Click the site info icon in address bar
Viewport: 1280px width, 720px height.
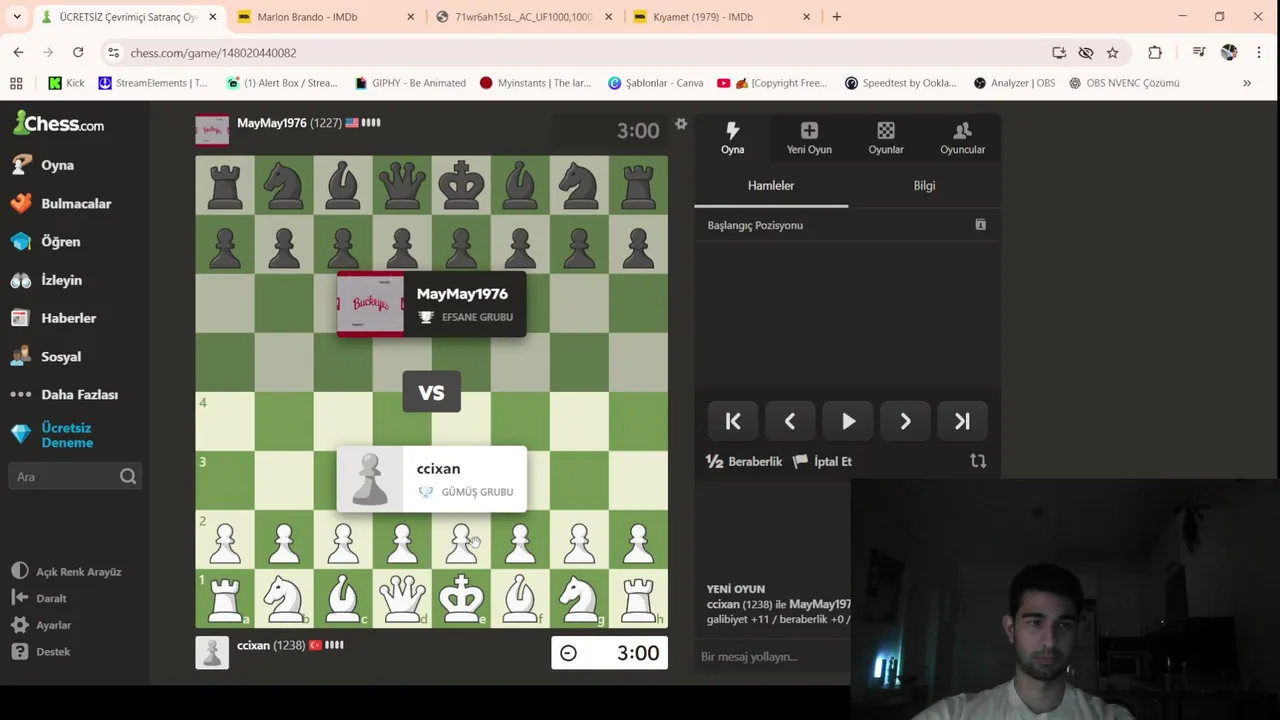tap(113, 52)
